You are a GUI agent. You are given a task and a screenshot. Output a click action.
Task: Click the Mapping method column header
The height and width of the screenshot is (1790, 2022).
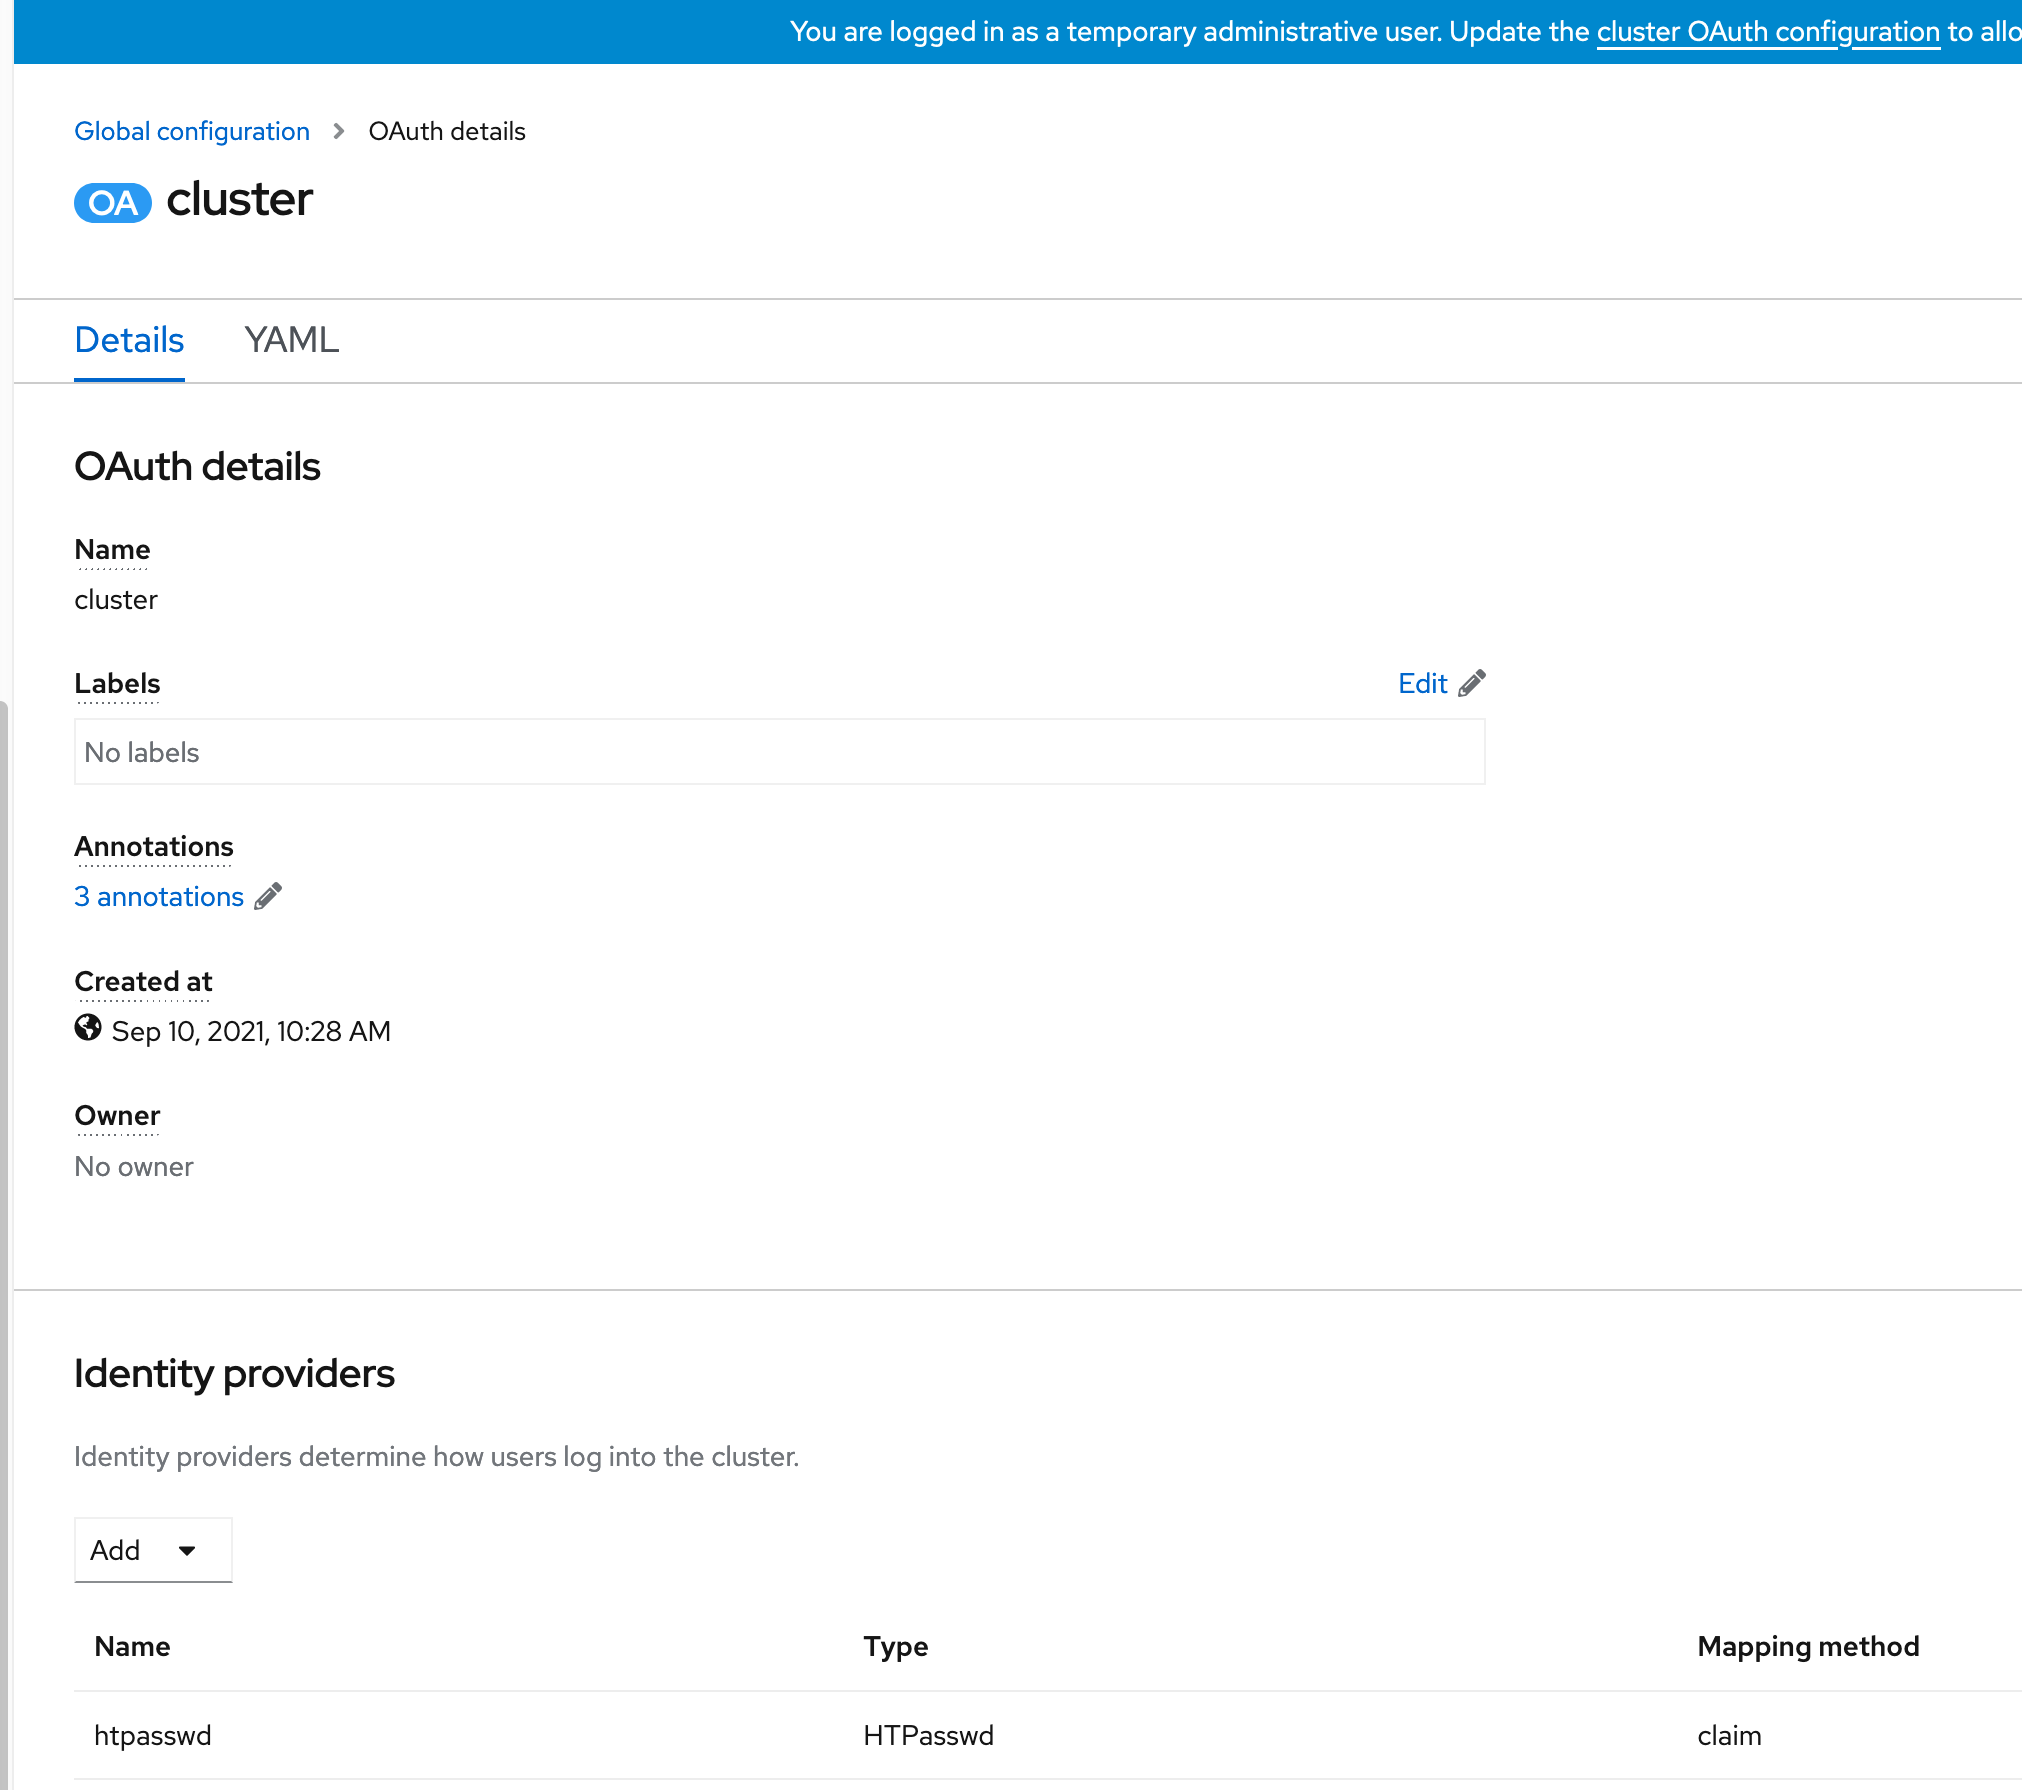(x=1808, y=1646)
